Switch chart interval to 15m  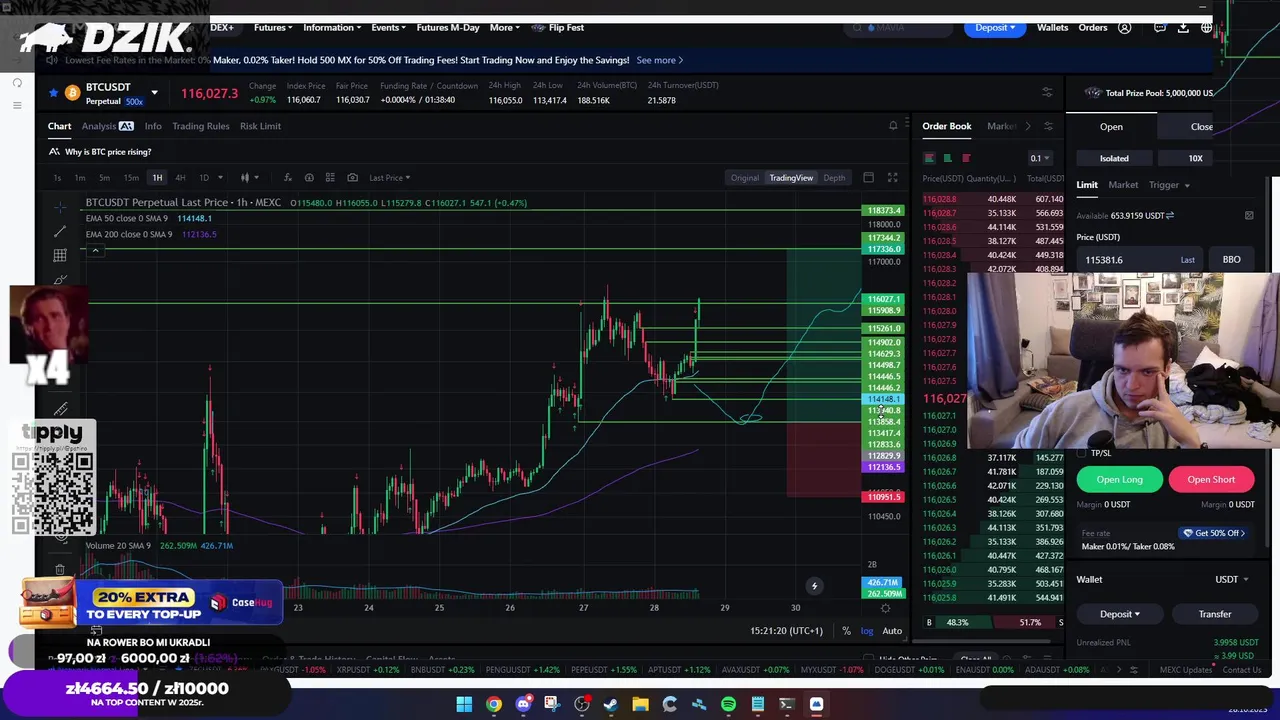(x=131, y=178)
